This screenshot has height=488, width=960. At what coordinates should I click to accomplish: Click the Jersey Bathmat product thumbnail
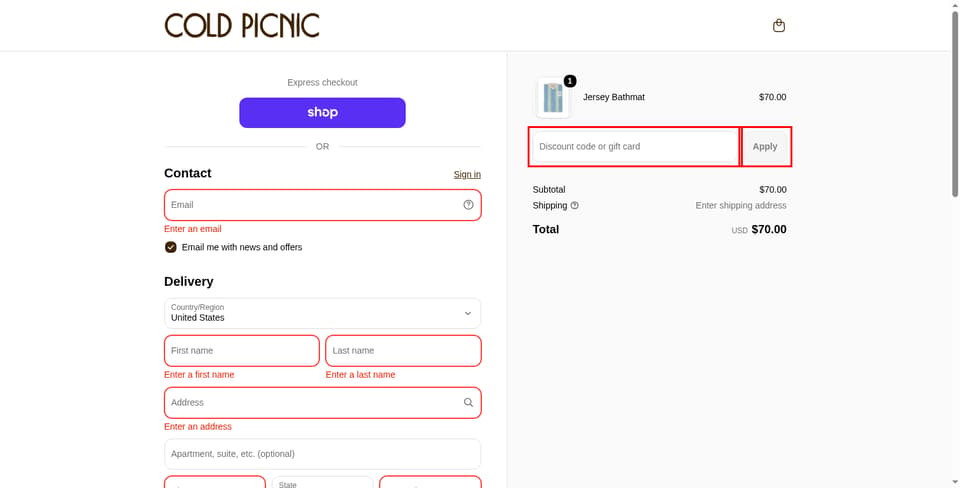pos(553,97)
